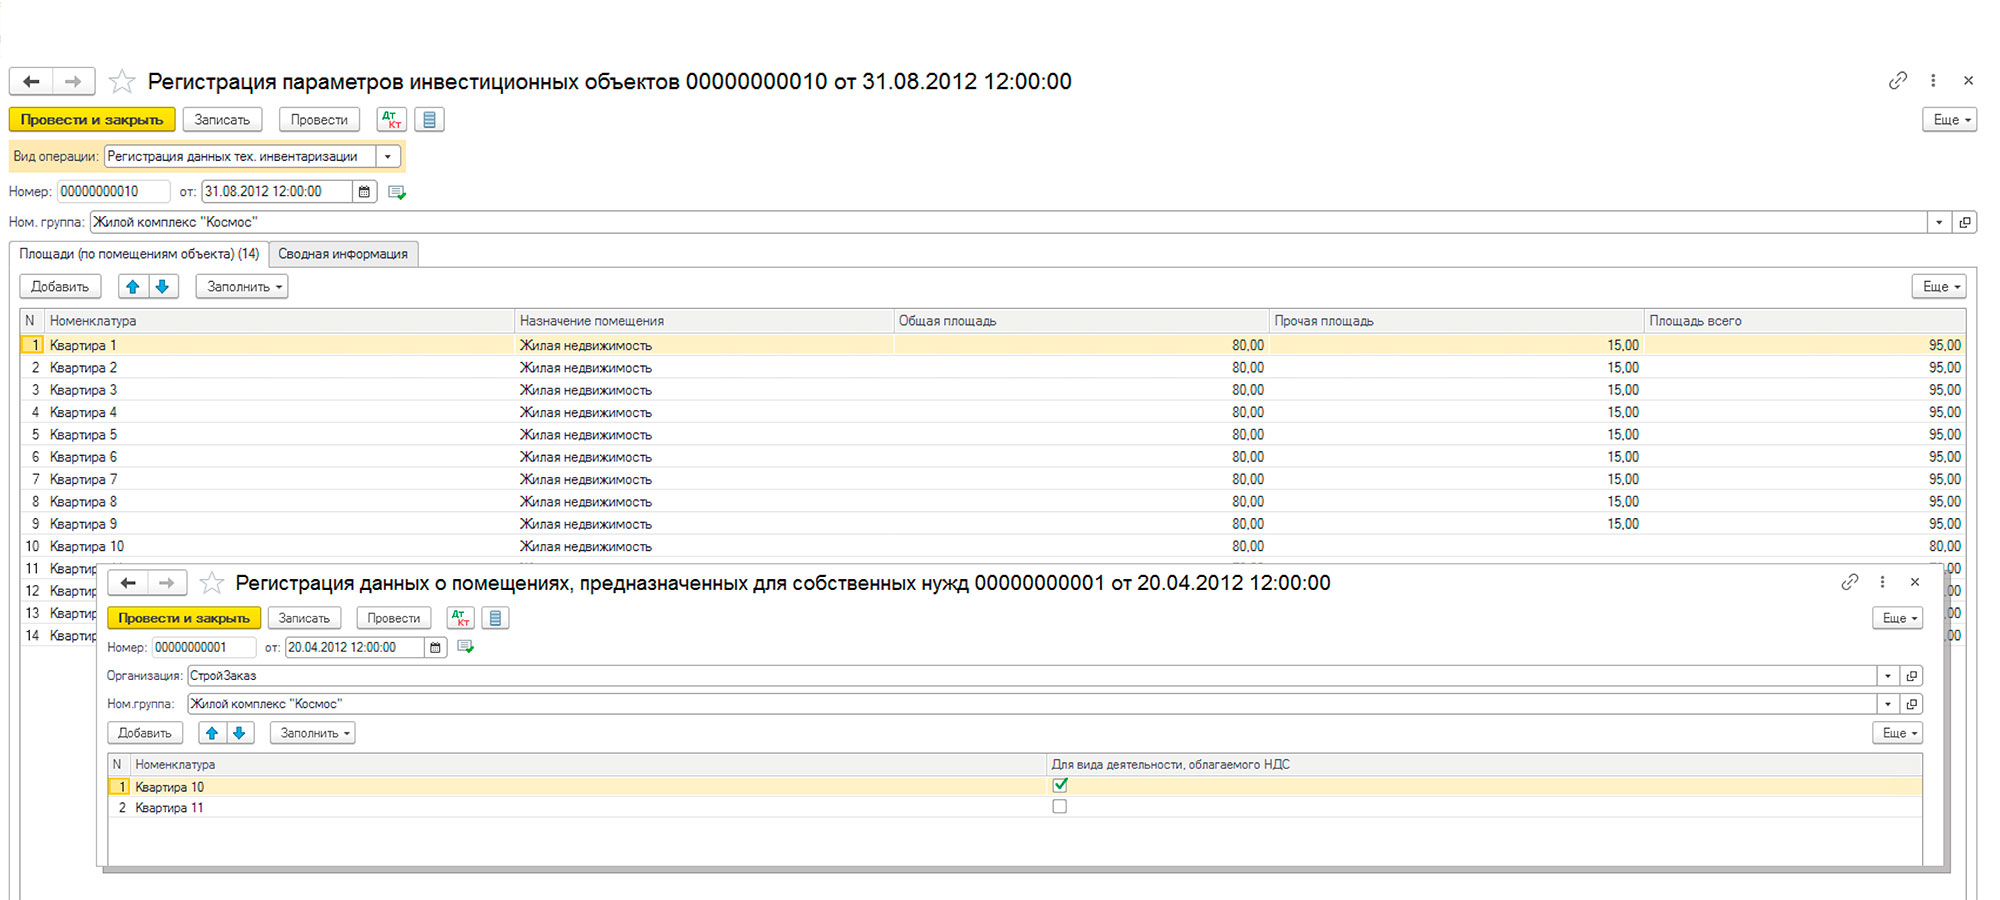The width and height of the screenshot is (2000, 900).
Task: Click Записать in the lower document window
Action: [x=304, y=618]
